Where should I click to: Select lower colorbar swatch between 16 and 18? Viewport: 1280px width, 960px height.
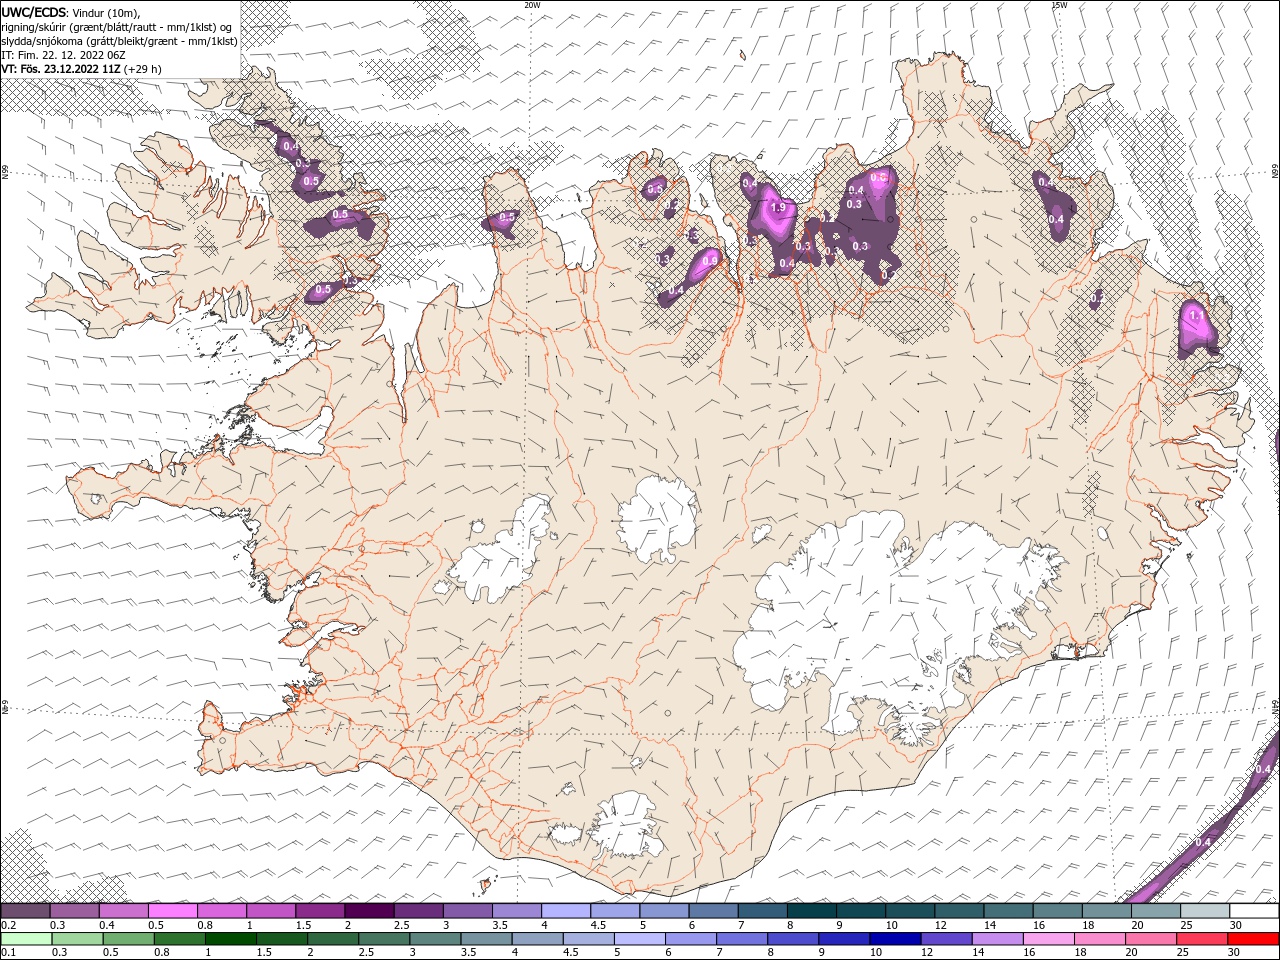(x=1049, y=939)
